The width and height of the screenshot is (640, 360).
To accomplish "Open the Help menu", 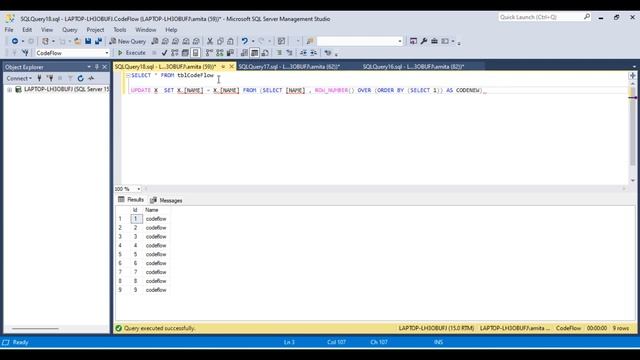I will coord(171,30).
